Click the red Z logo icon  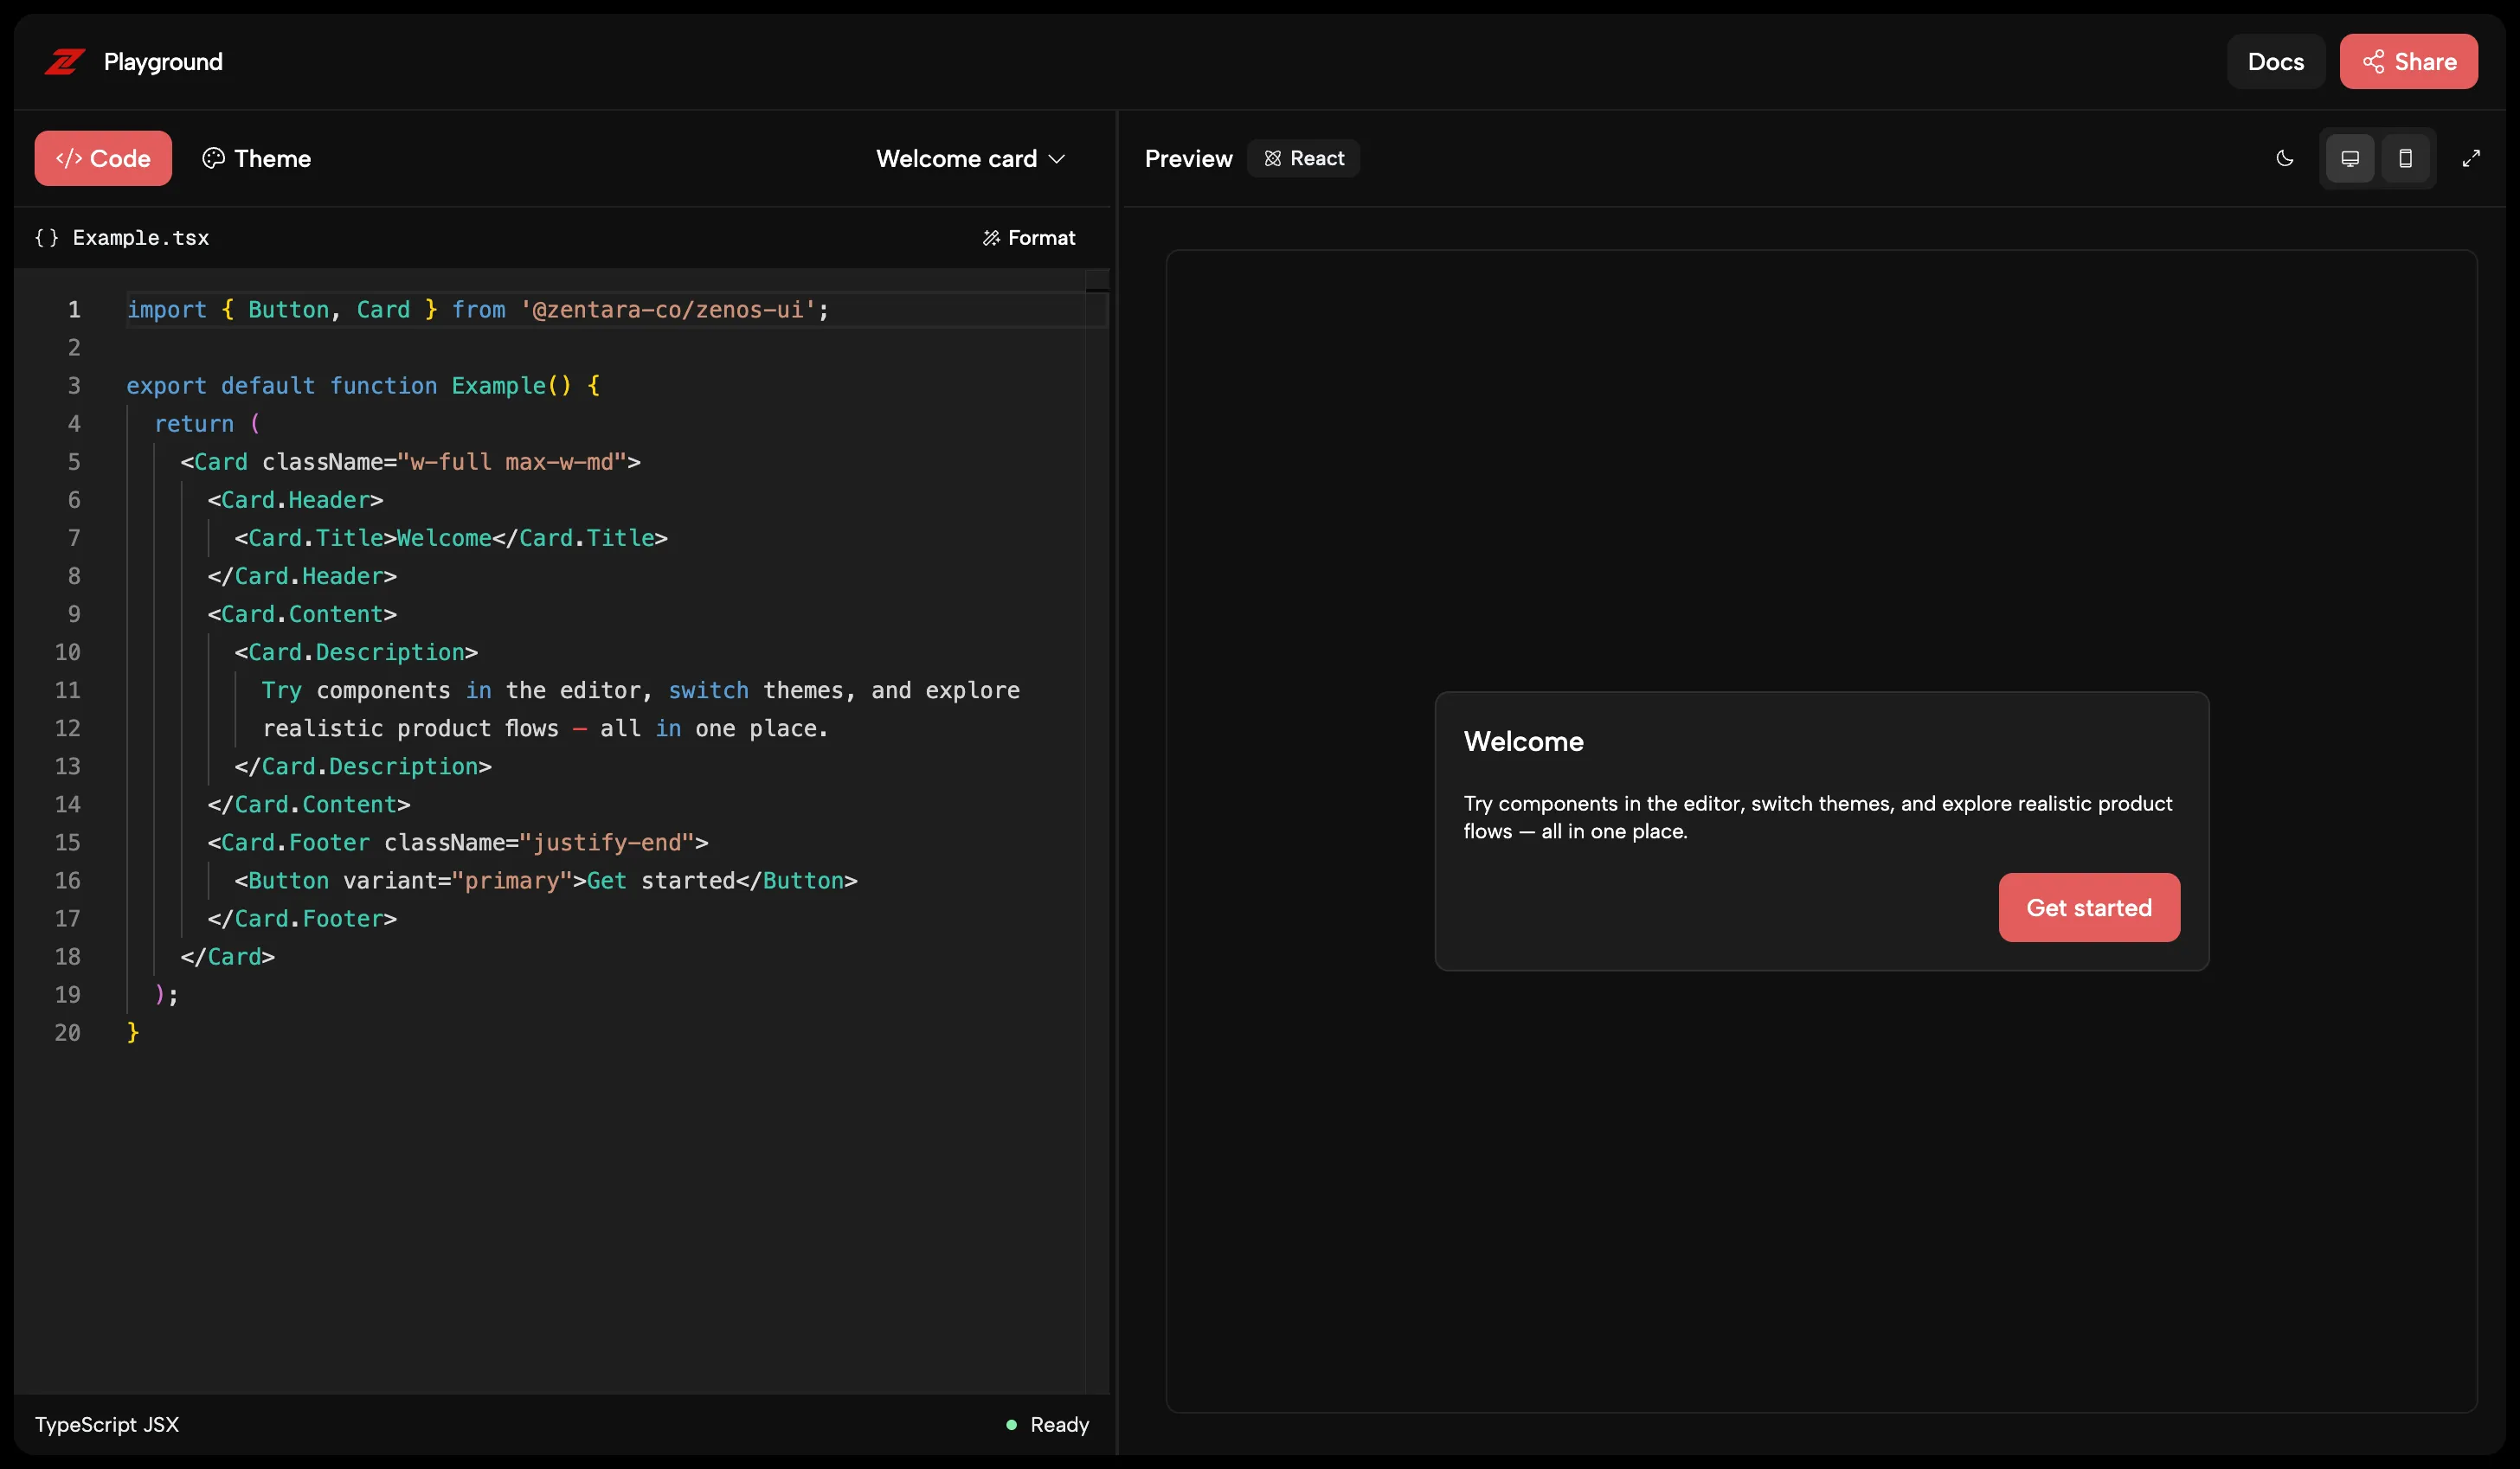click(64, 62)
